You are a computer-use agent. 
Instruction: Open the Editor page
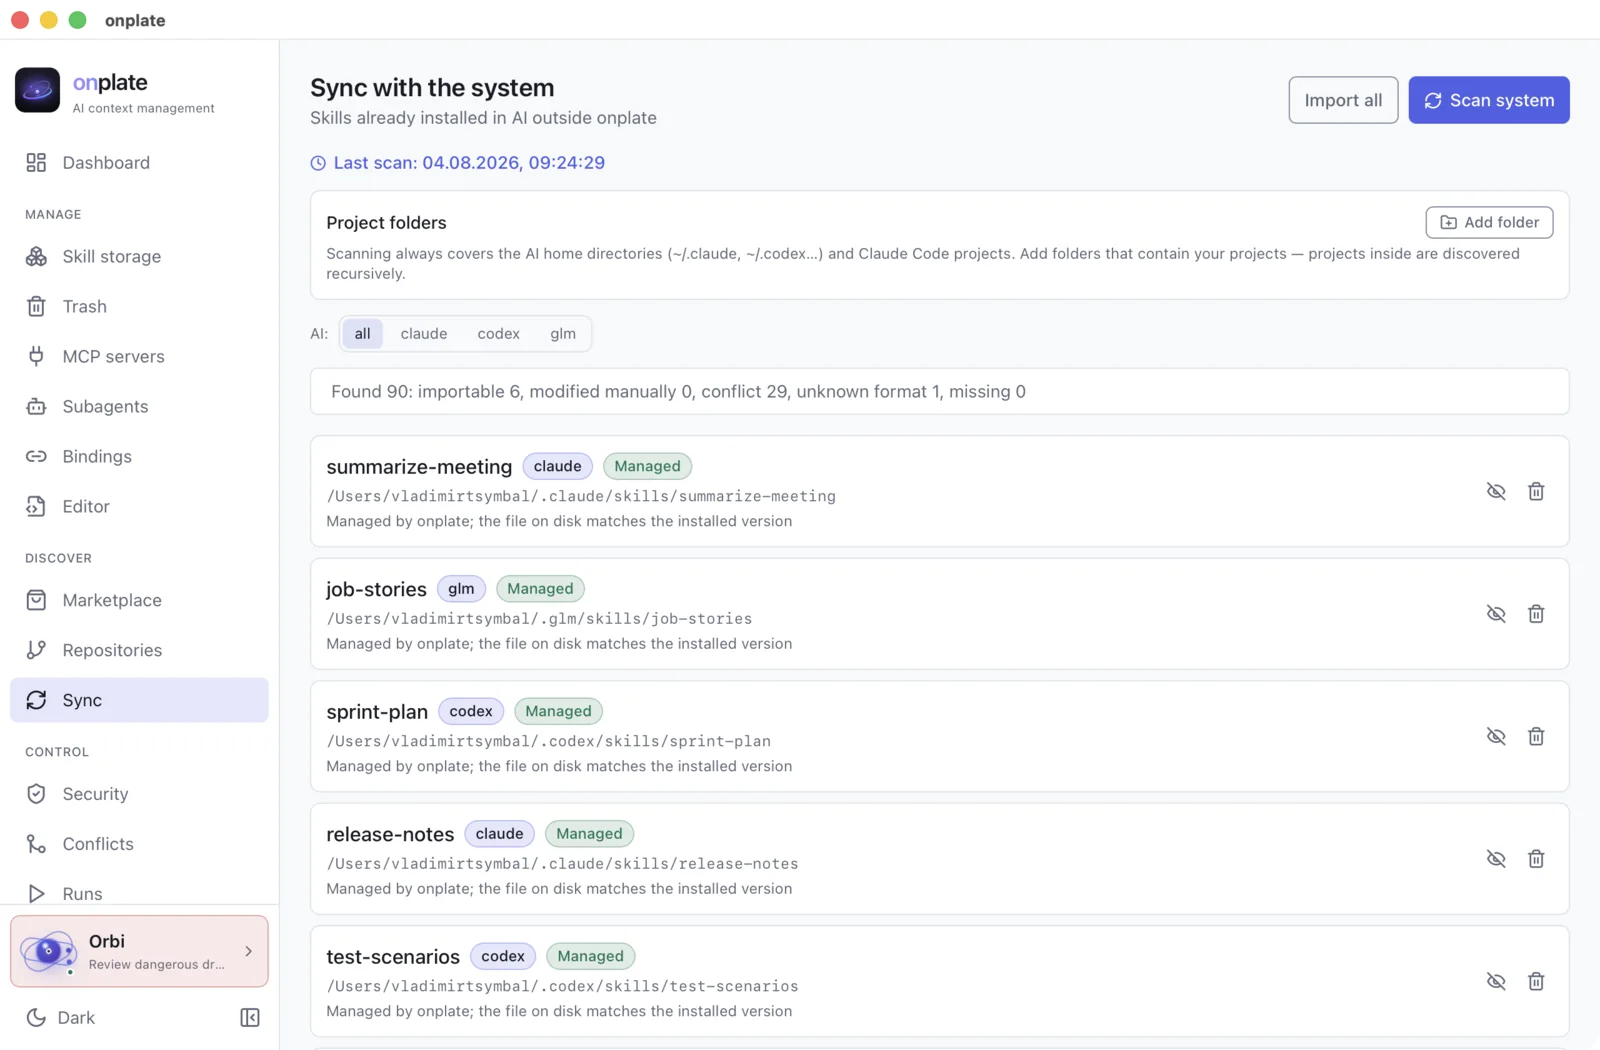point(139,507)
